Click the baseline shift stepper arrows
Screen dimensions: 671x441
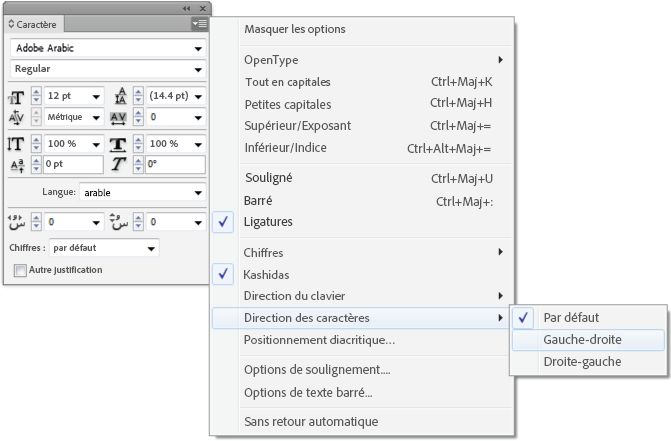point(36,164)
